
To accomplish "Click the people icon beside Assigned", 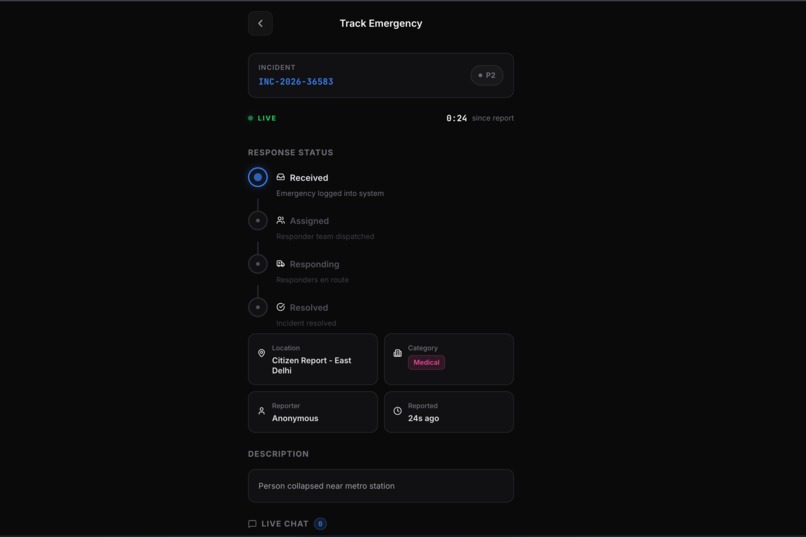I will [x=281, y=220].
